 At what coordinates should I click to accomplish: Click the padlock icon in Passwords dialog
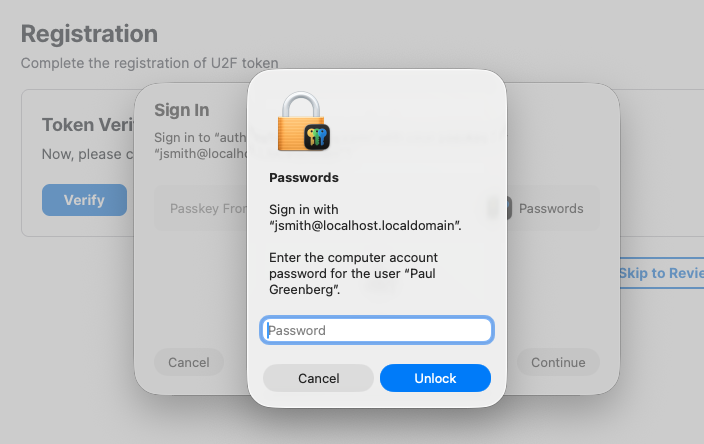coord(300,122)
